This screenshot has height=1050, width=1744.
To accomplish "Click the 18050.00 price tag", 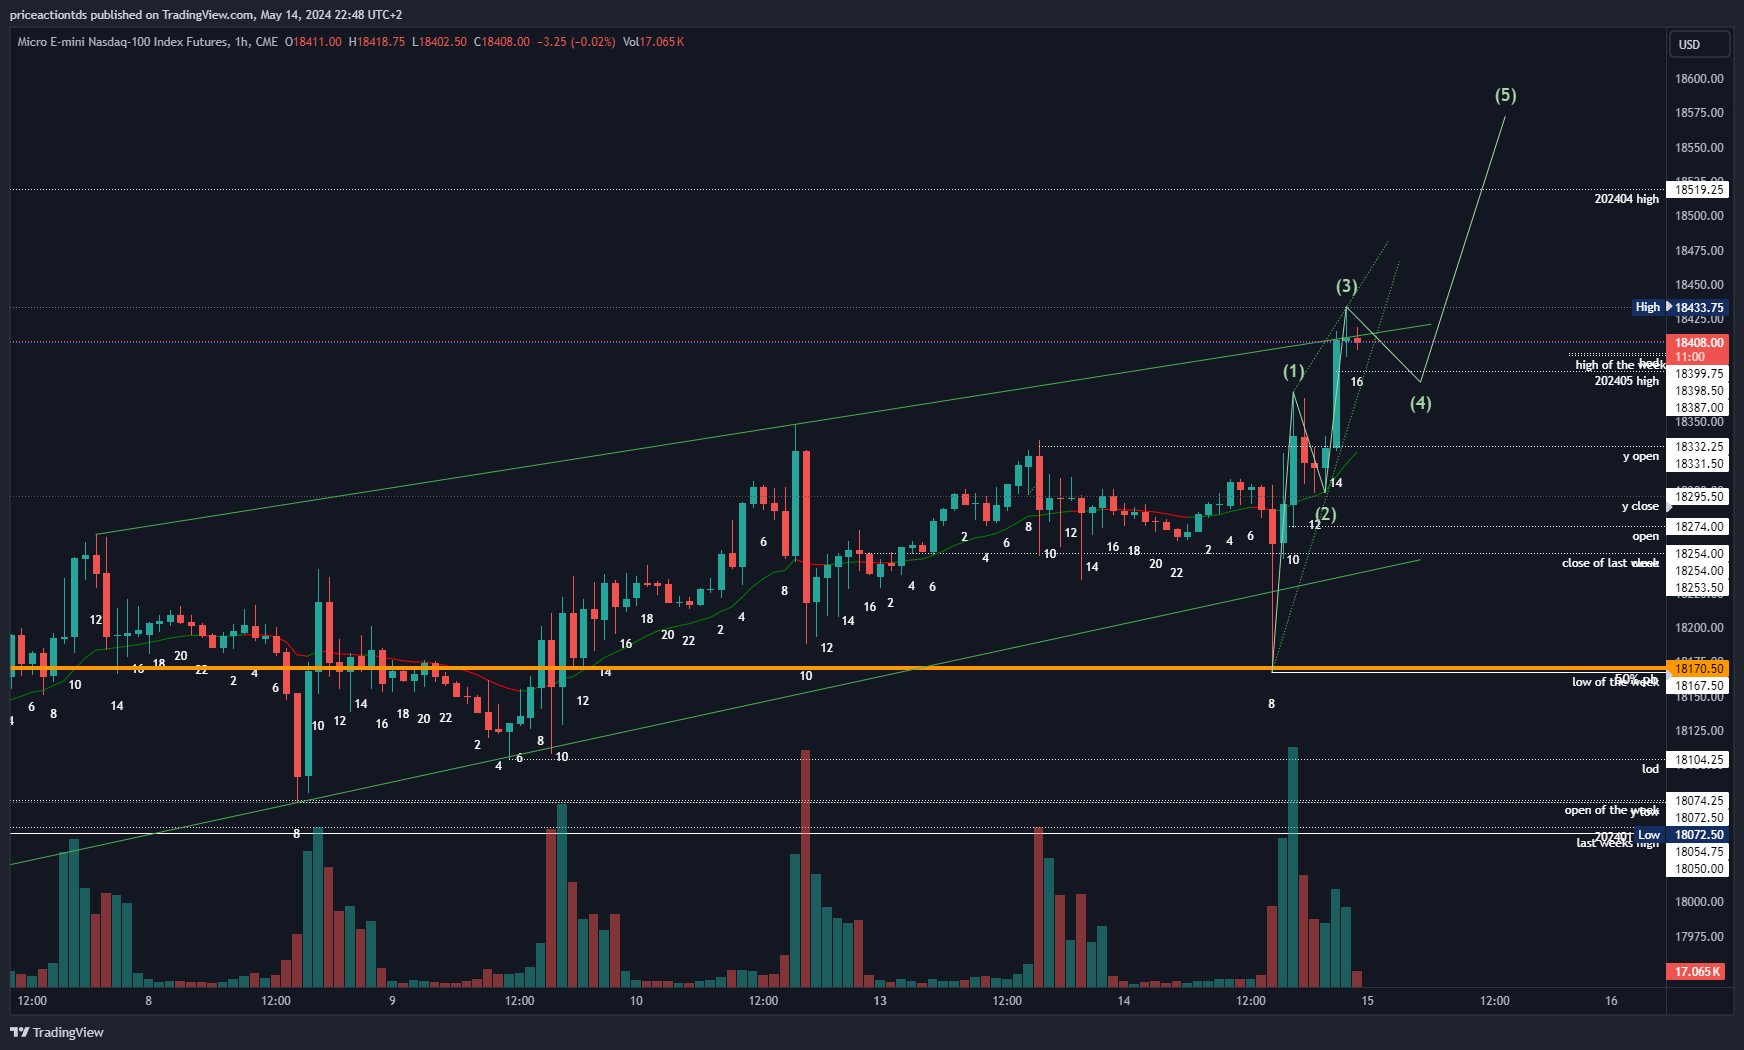I will pos(1699,868).
